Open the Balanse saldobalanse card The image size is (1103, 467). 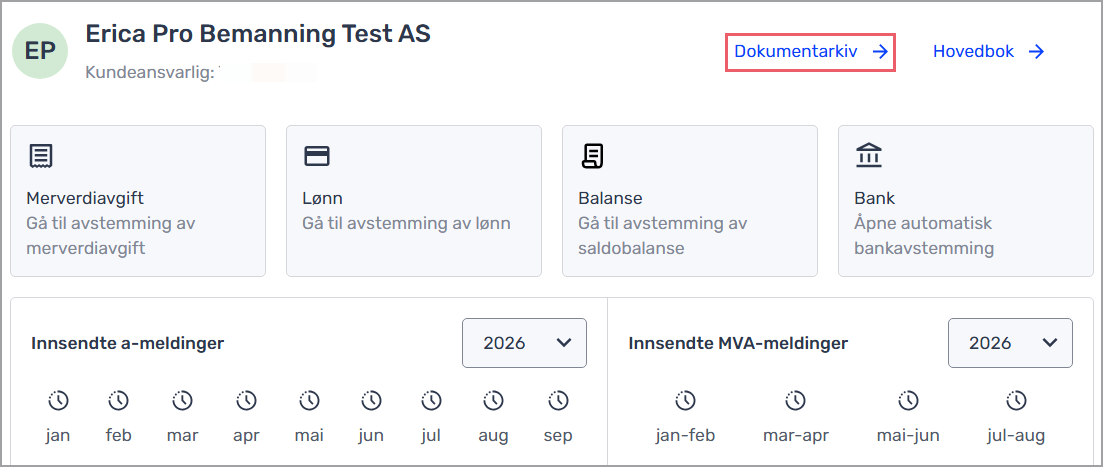(x=690, y=201)
